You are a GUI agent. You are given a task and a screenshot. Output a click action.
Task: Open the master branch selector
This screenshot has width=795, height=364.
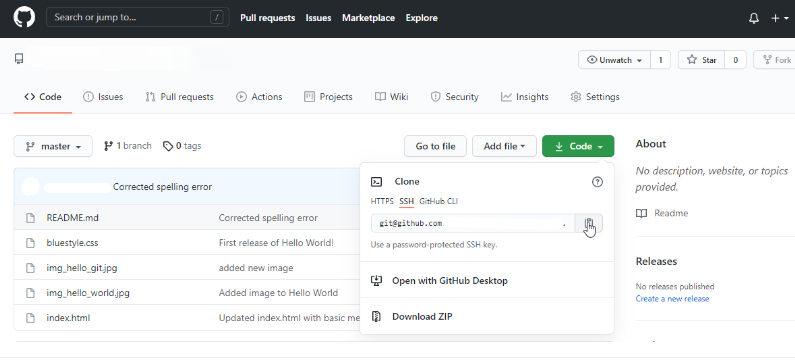53,146
